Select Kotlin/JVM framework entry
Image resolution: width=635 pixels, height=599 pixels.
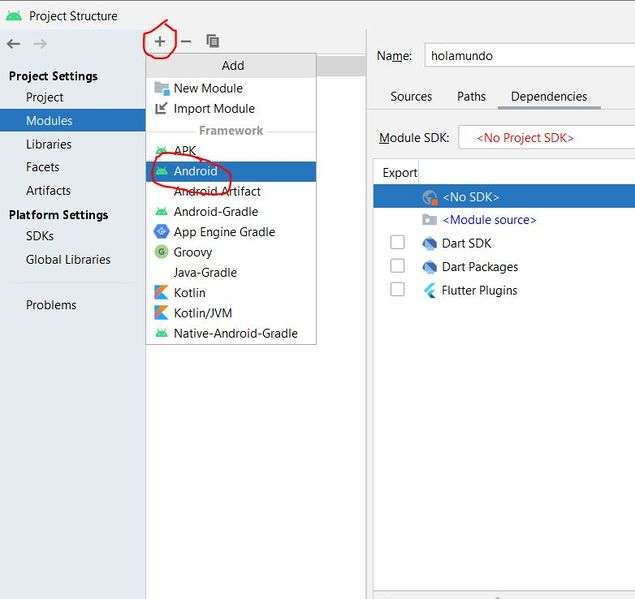click(231, 313)
